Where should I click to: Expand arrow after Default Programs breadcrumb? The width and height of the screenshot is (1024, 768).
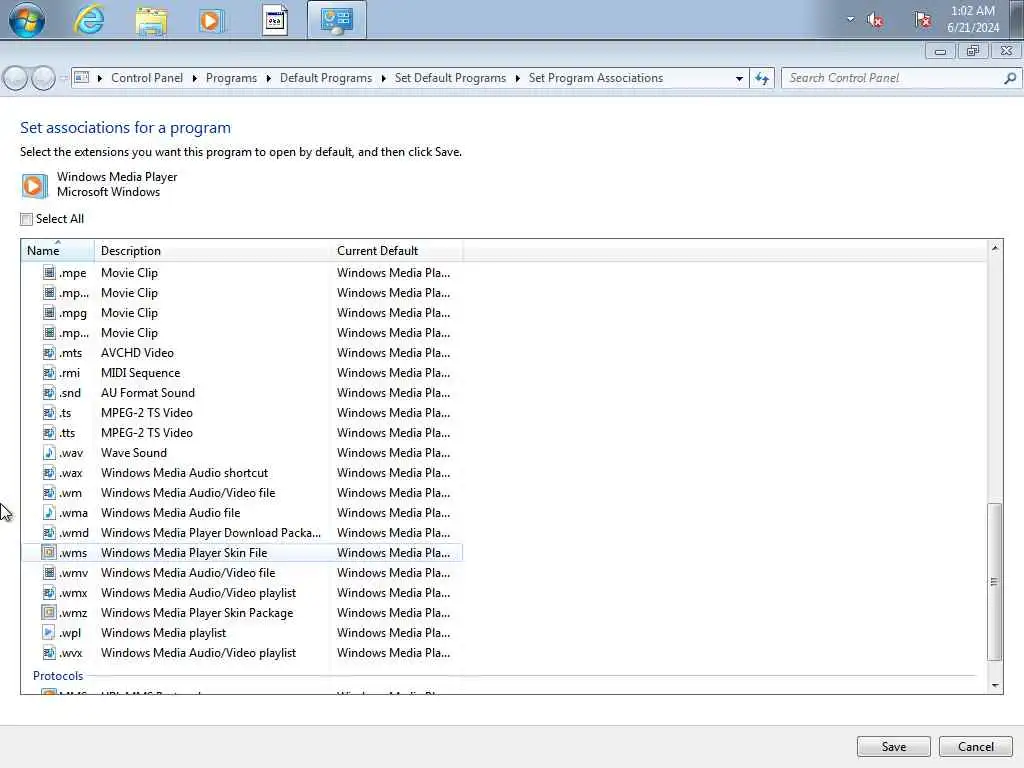click(x=383, y=78)
